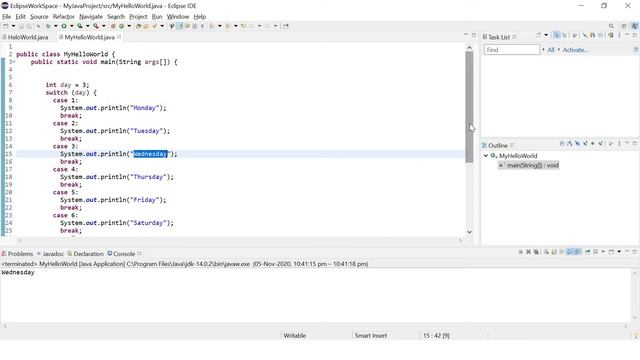
Task: Toggle Focus on Workweek in Task List
Action: (x=574, y=36)
